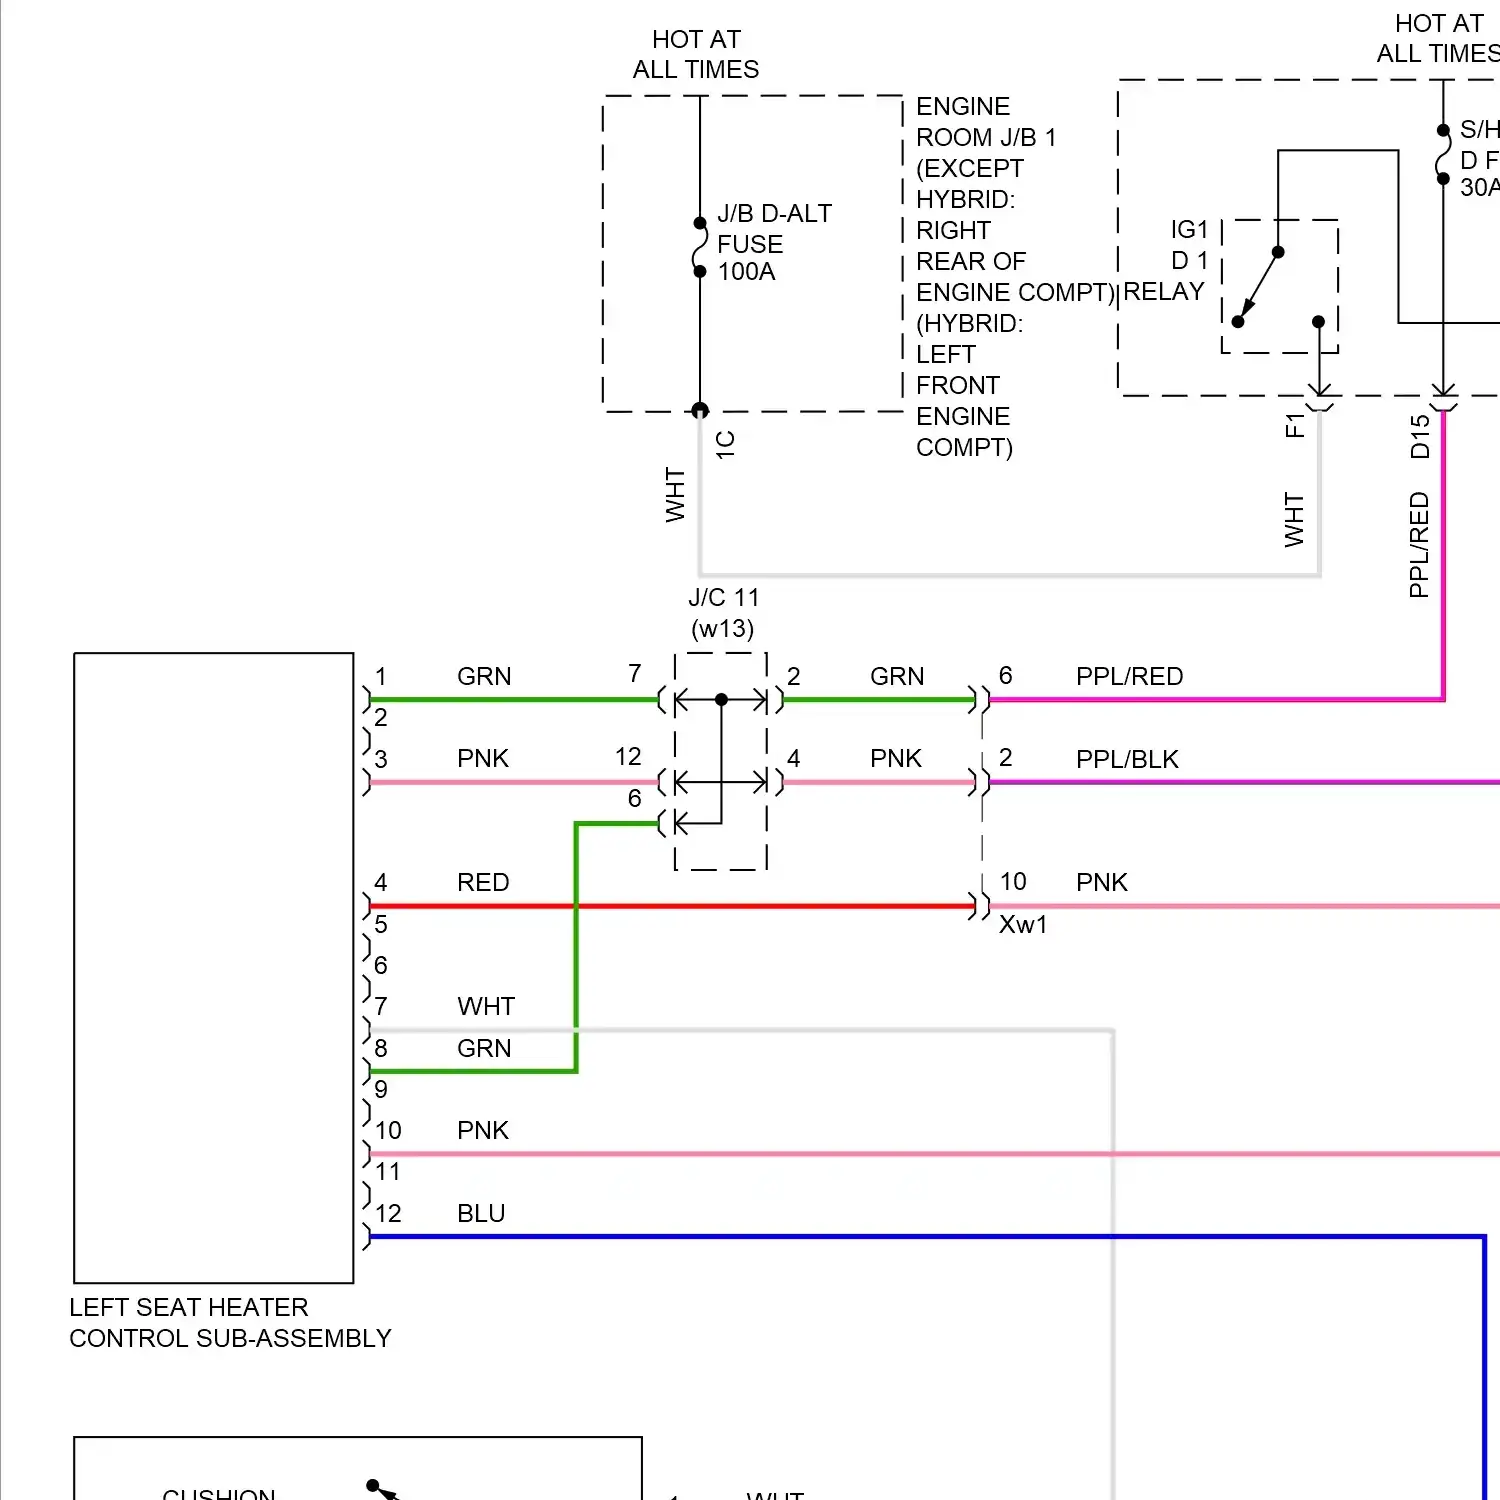
Task: Click the GRN label after J/C 11 pin 2
Action: [897, 676]
